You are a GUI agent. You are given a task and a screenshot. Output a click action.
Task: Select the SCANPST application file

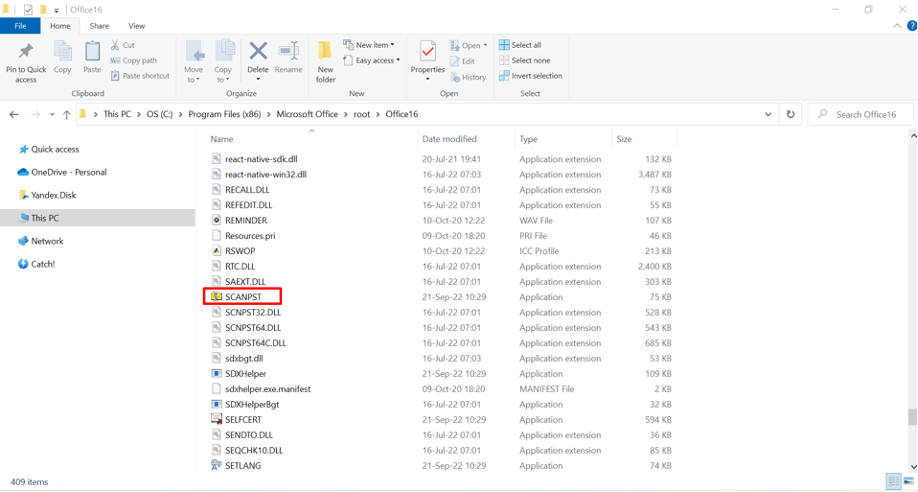click(x=243, y=297)
